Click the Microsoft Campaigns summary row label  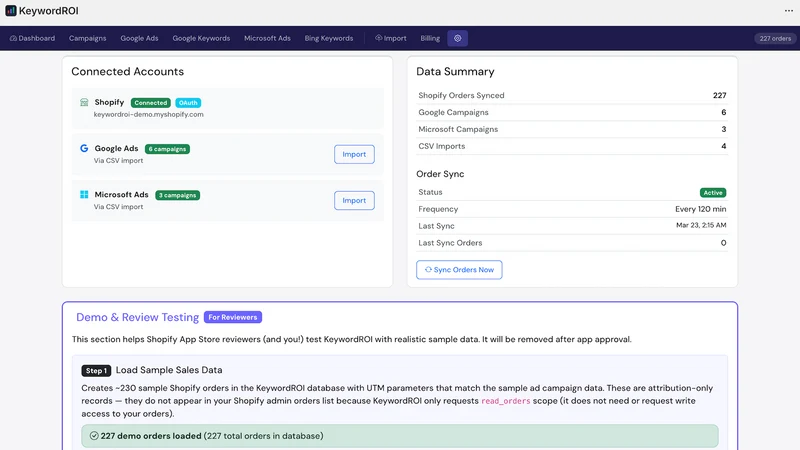[458, 129]
